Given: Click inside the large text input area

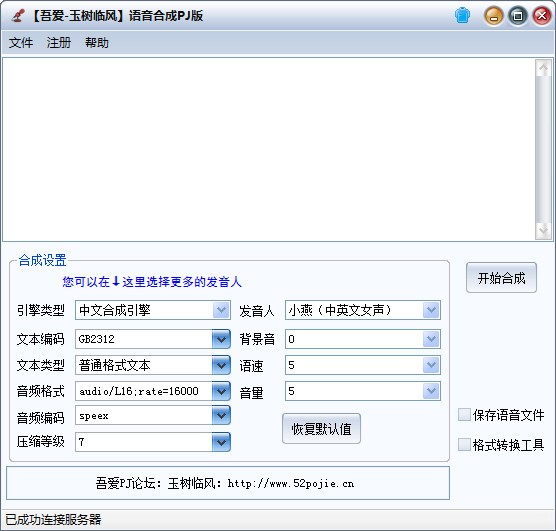Looking at the screenshot, I should point(269,149).
